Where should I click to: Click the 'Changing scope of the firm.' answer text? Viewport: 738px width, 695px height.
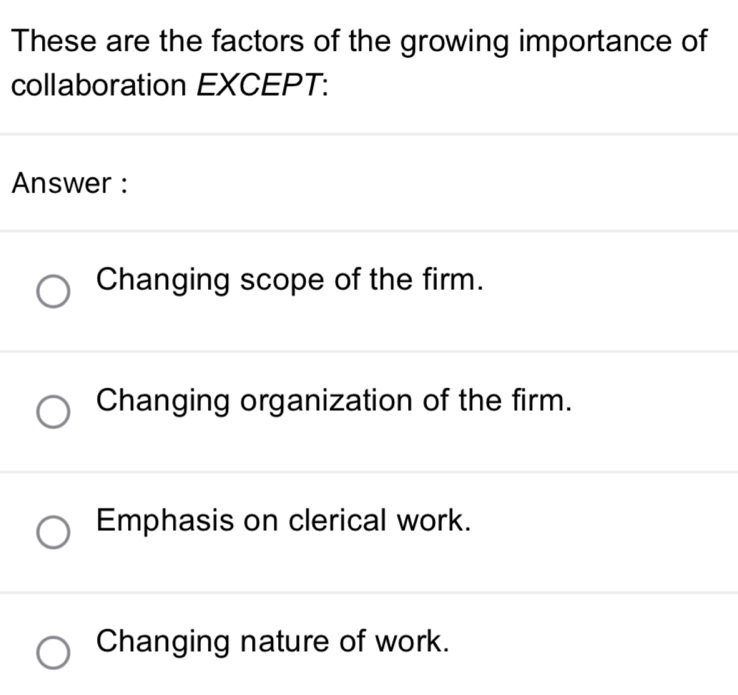(292, 279)
